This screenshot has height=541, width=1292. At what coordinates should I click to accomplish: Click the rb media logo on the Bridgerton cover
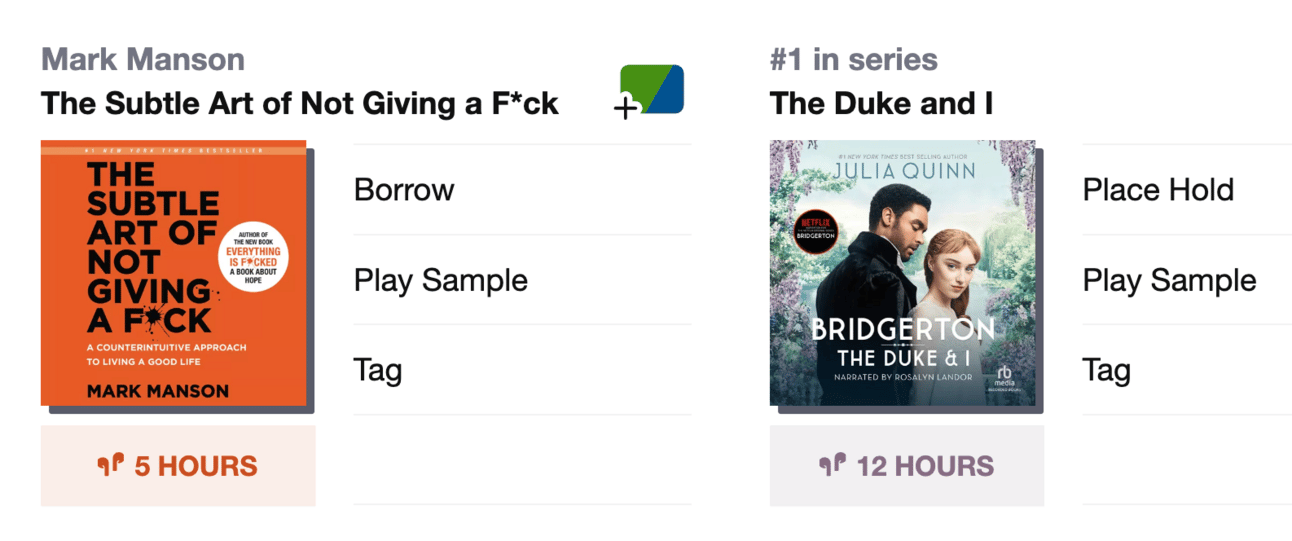1004,378
